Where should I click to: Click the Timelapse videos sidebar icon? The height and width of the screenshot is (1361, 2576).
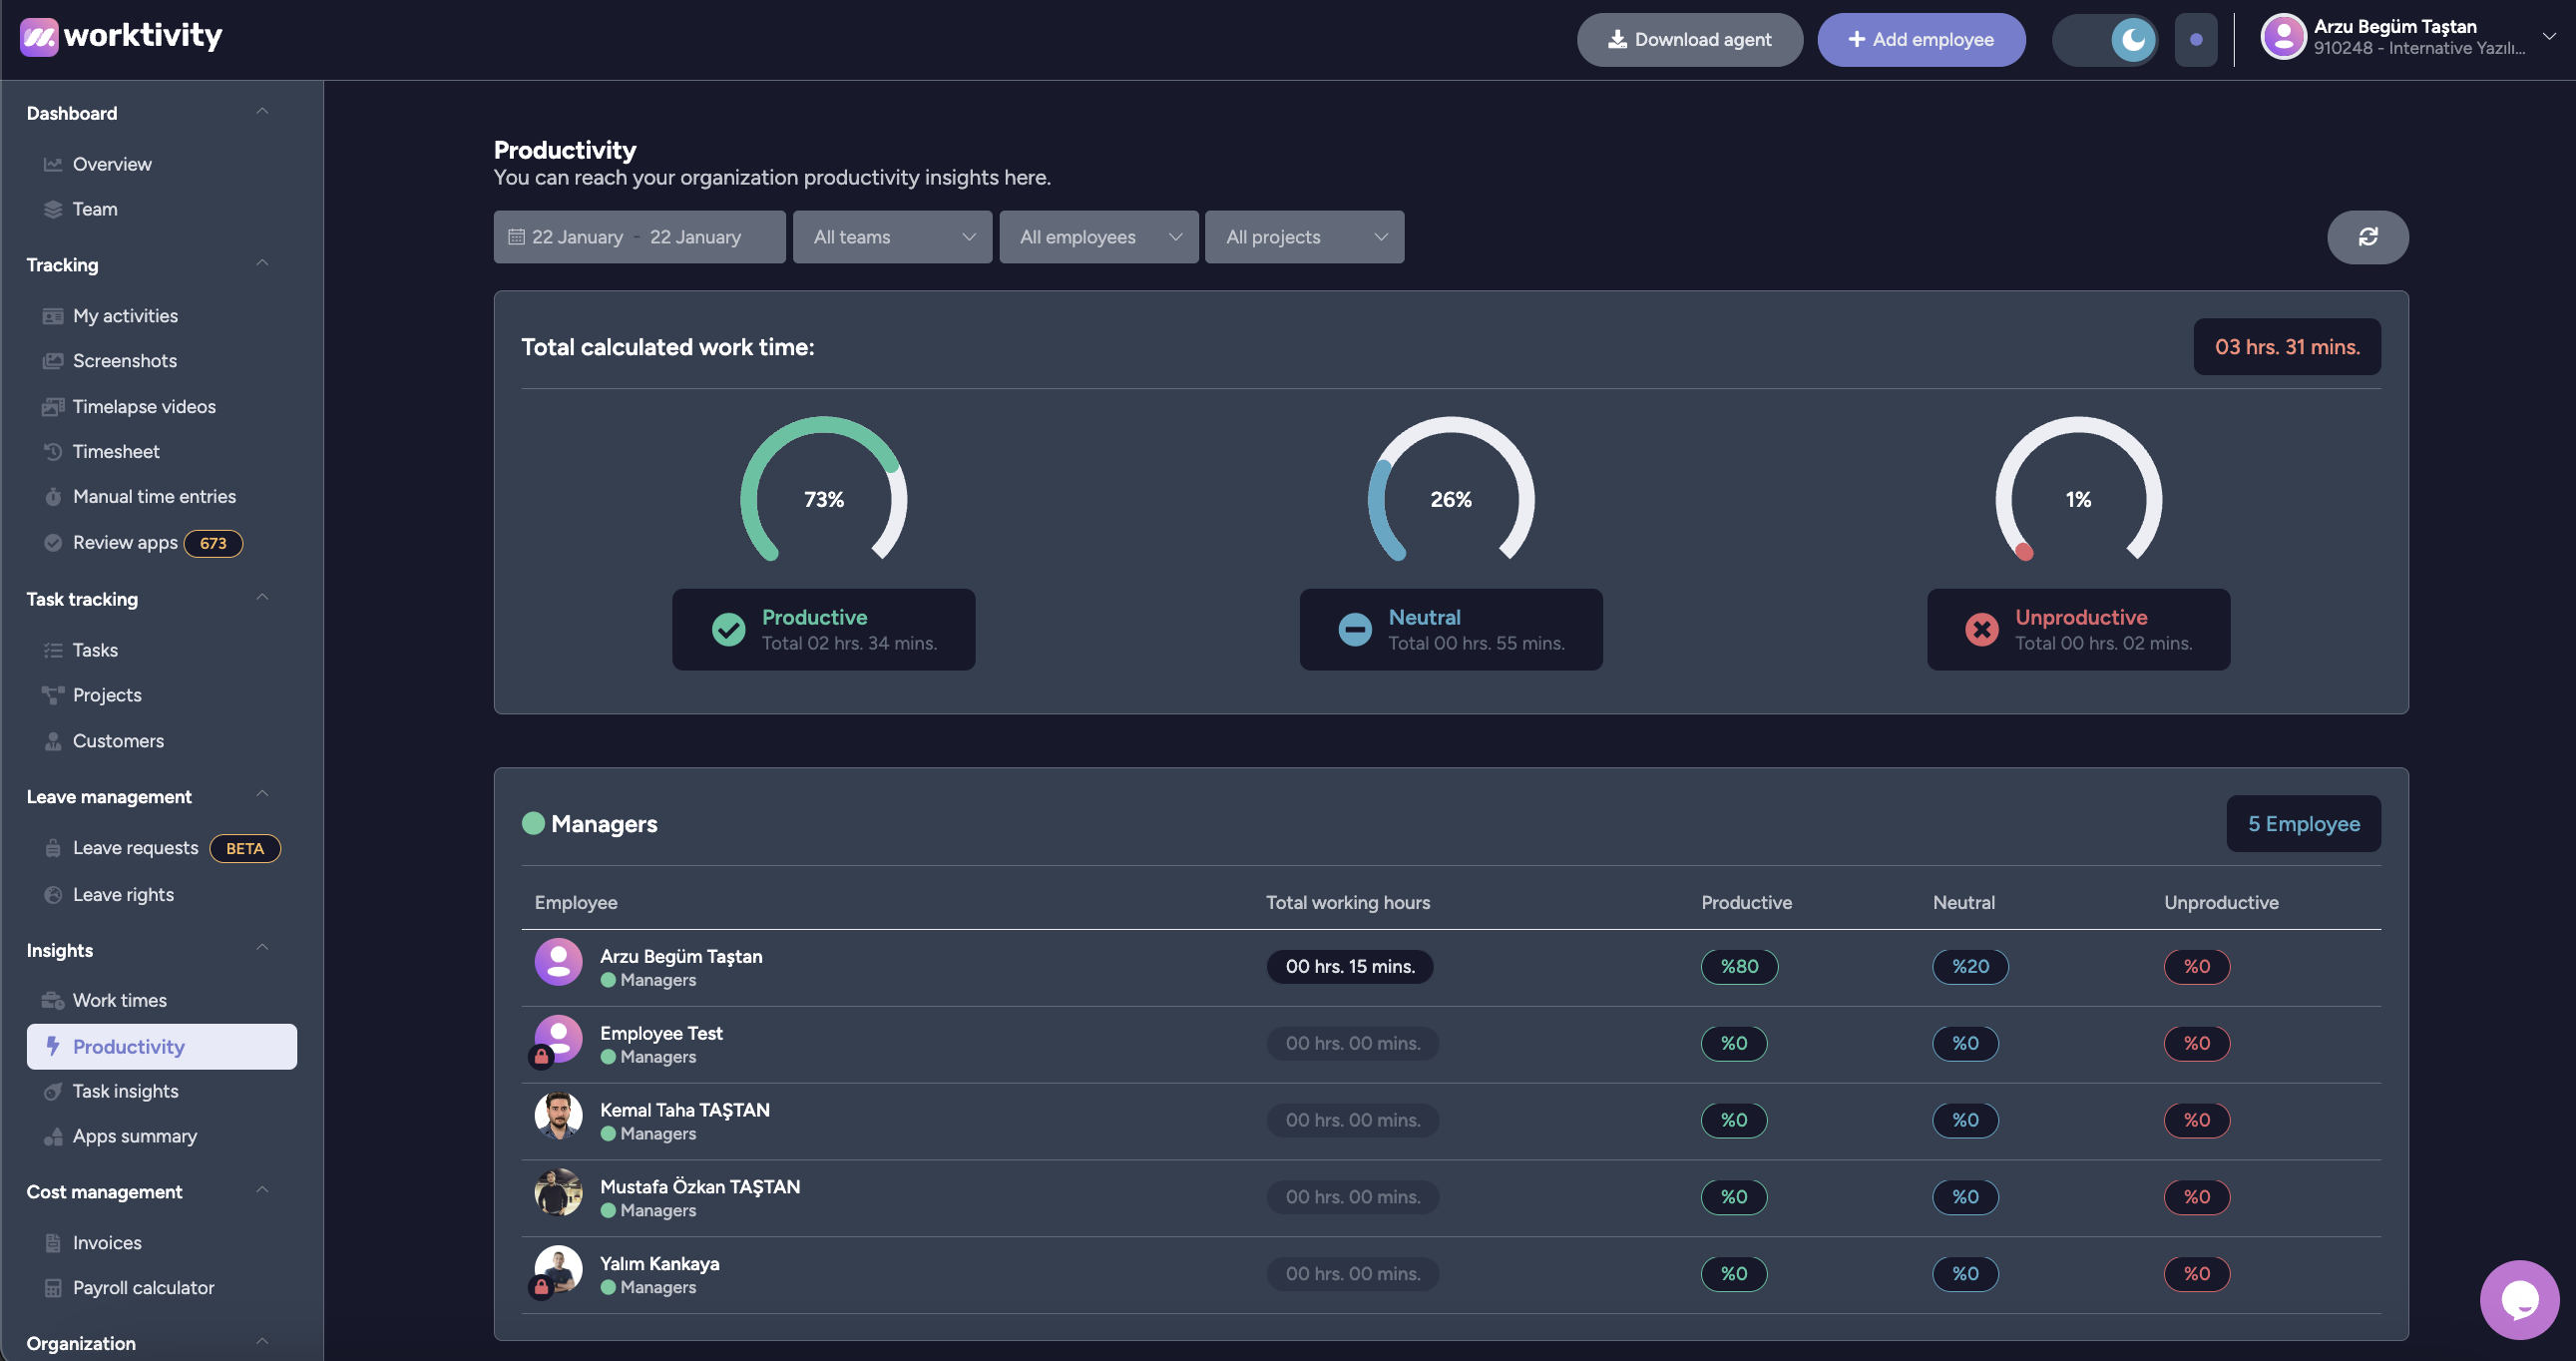53,406
